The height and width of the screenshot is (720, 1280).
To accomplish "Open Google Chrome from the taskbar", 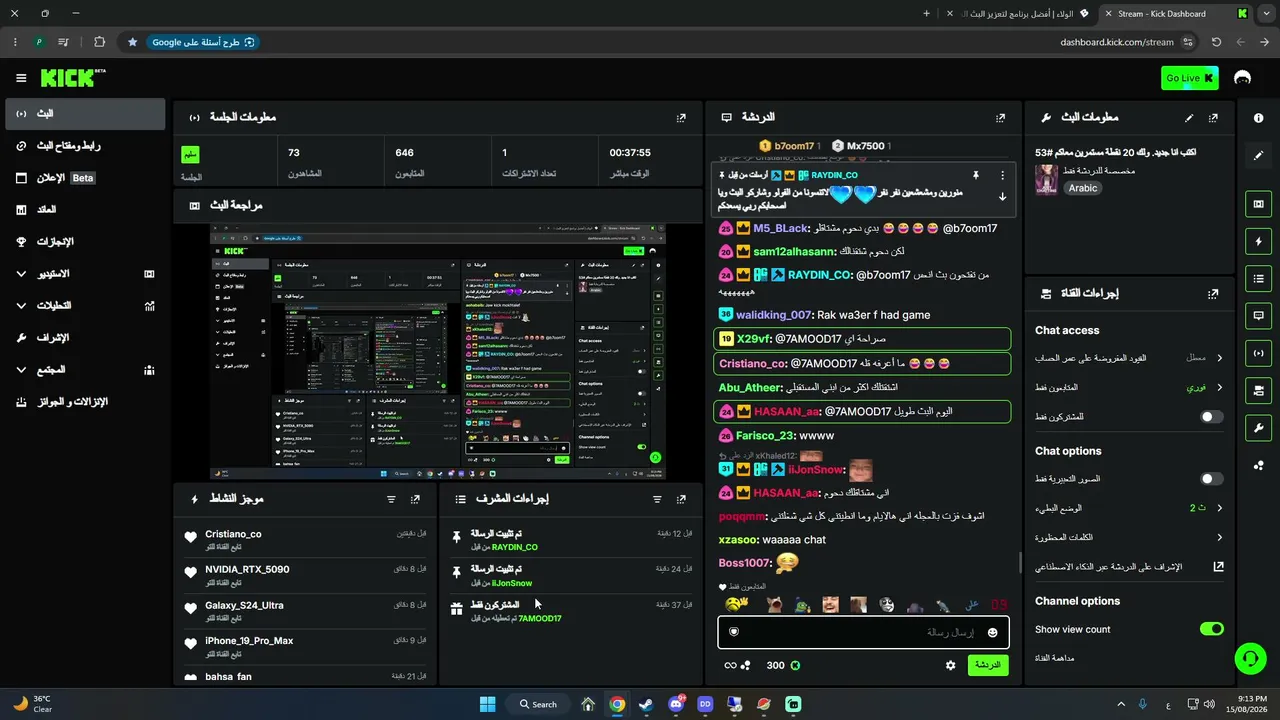I will (617, 704).
